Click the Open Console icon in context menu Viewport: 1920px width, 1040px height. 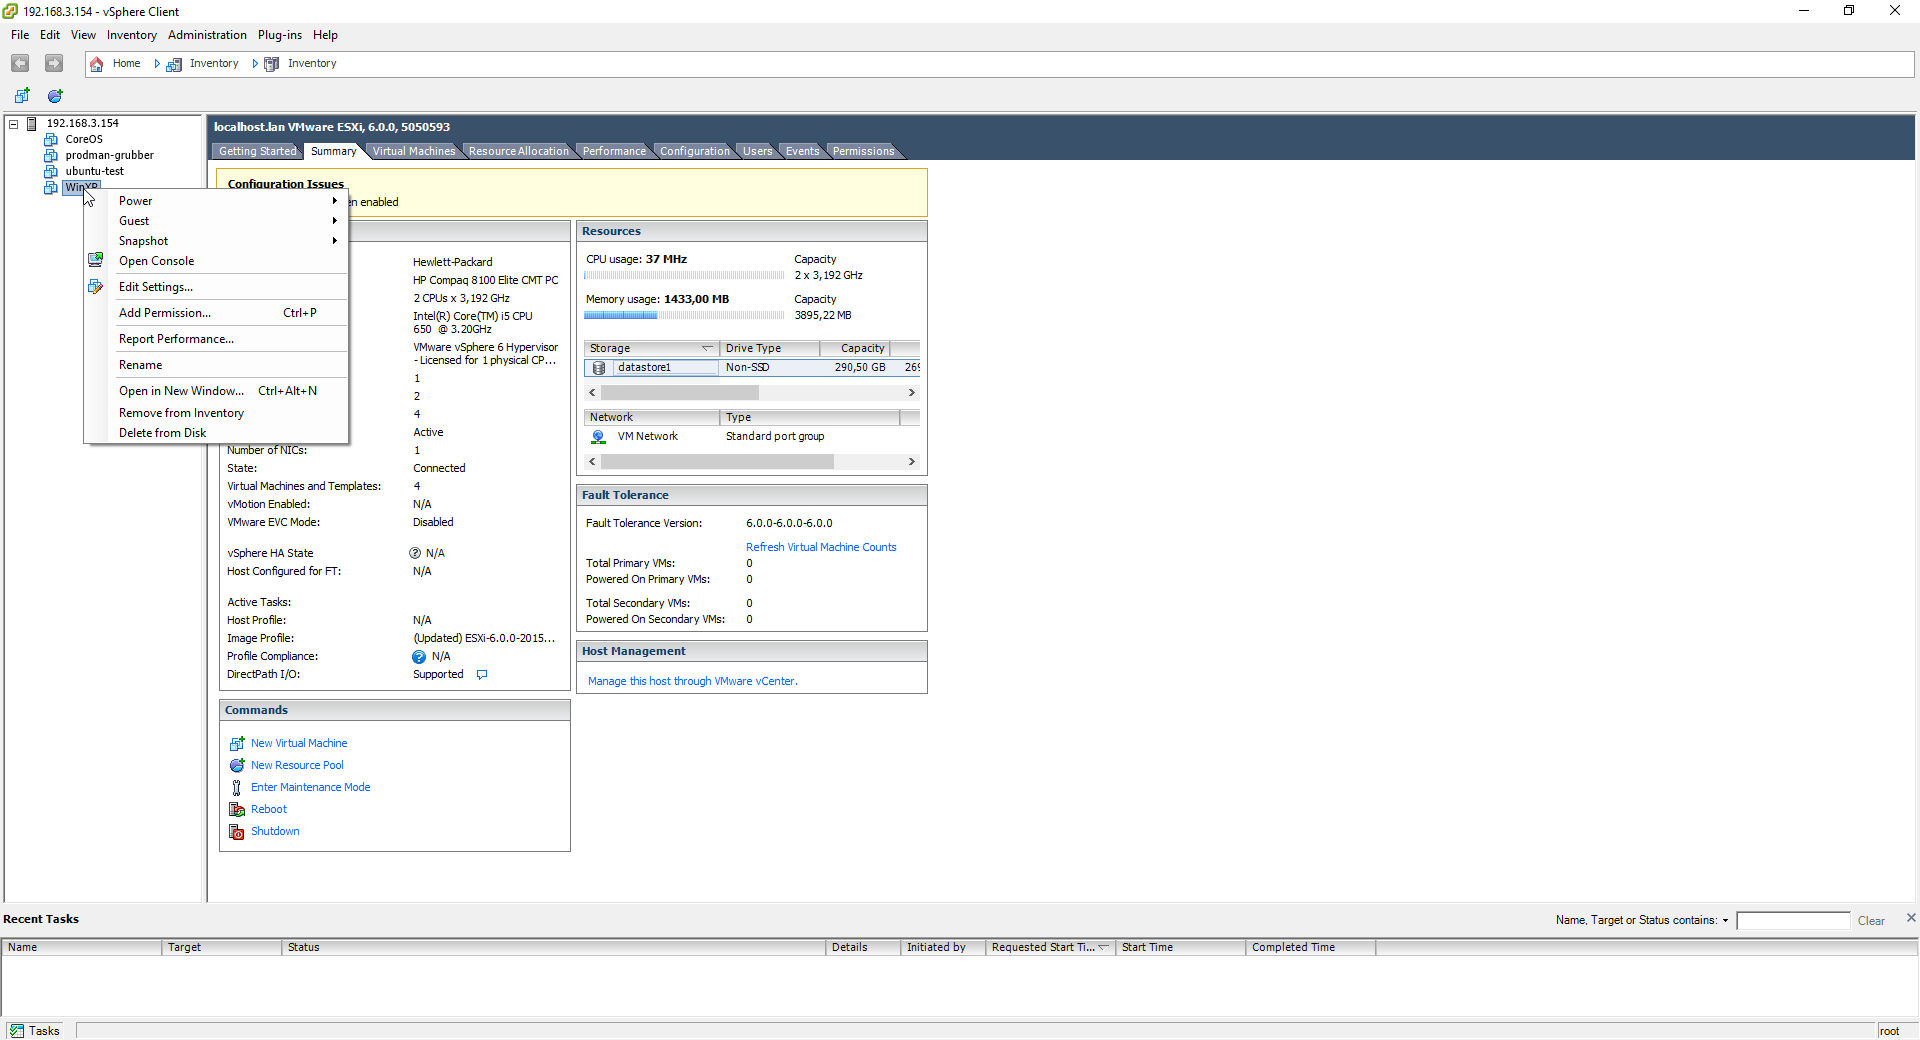tap(96, 261)
